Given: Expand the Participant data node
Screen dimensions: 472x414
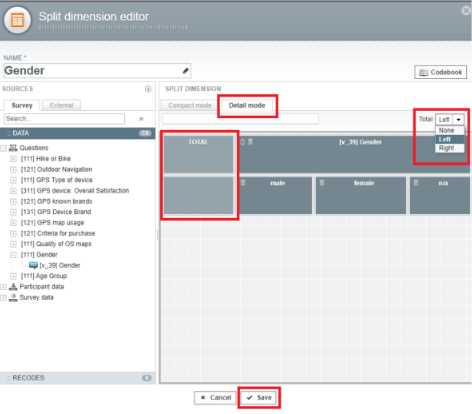Looking at the screenshot, I should [x=4, y=287].
